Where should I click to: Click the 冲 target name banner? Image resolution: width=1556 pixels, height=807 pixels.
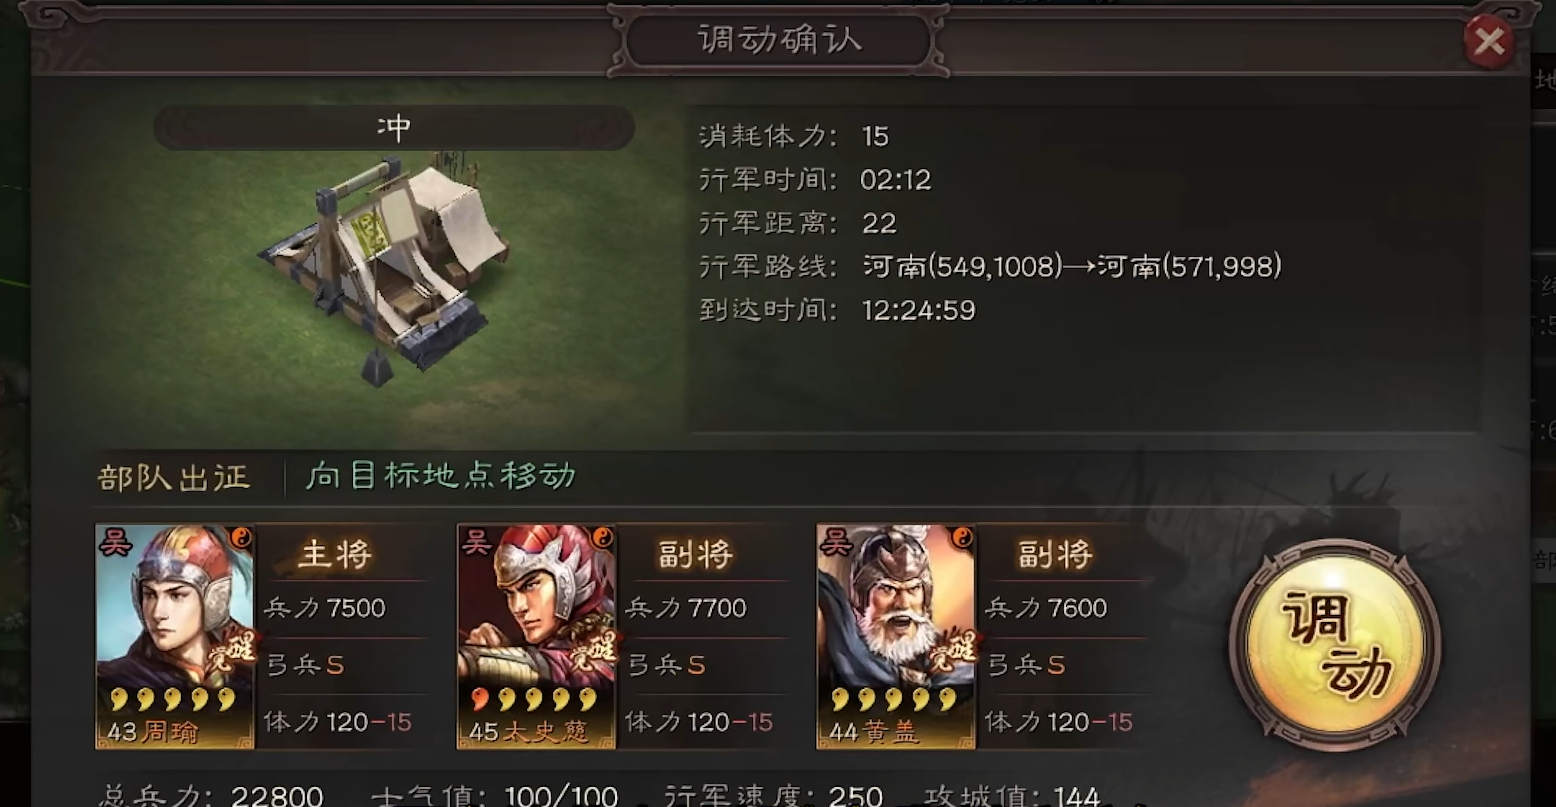point(394,128)
